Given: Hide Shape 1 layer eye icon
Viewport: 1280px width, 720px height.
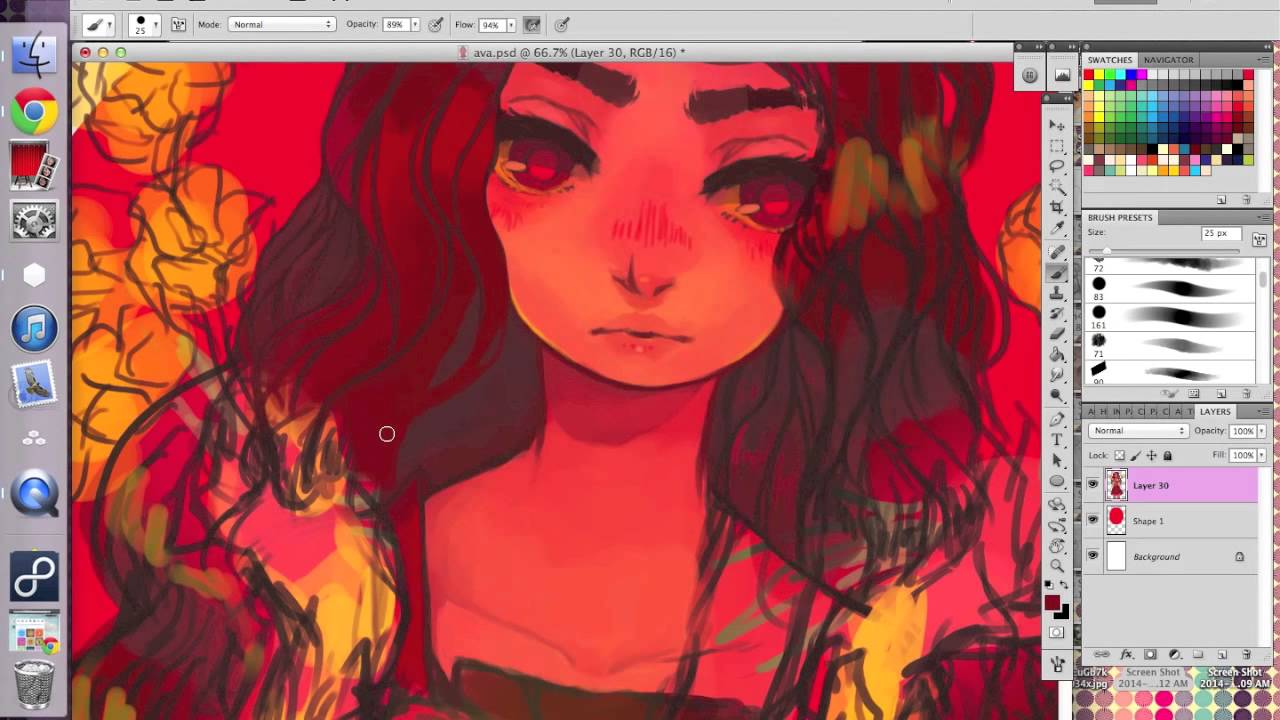Looking at the screenshot, I should [1093, 520].
